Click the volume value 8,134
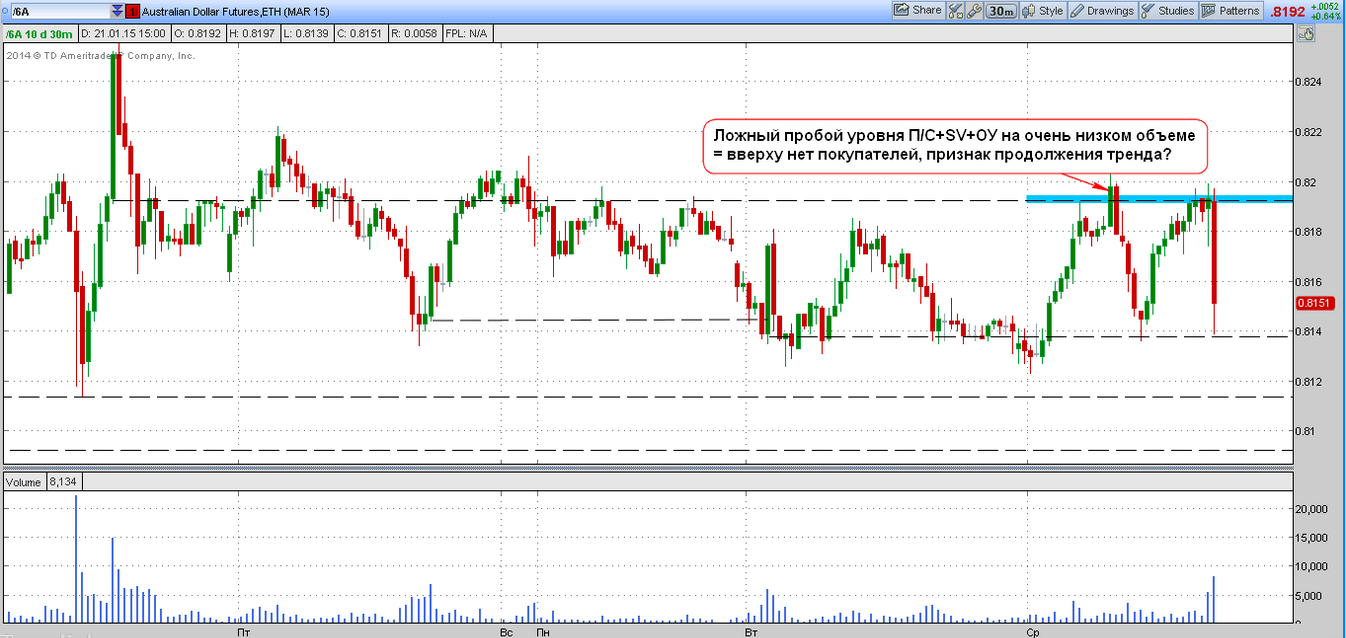1346x638 pixels. [x=62, y=482]
